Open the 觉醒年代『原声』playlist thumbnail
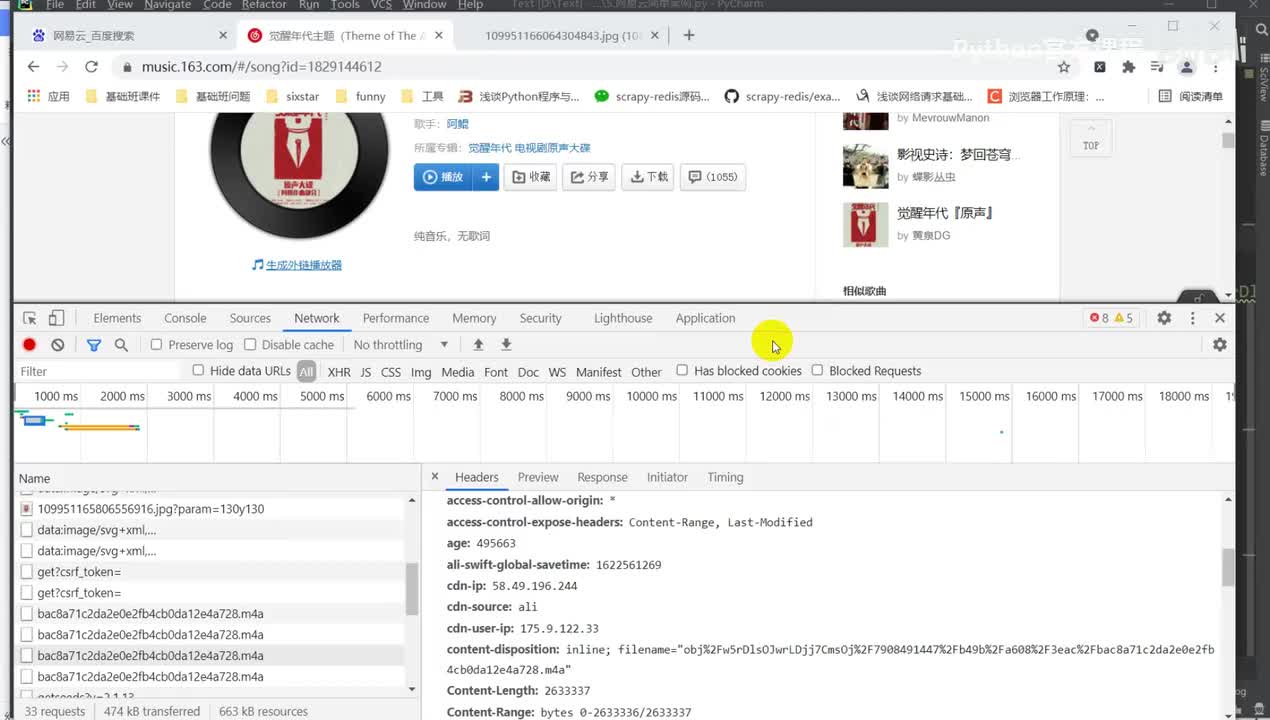The width and height of the screenshot is (1270, 720). click(865, 224)
